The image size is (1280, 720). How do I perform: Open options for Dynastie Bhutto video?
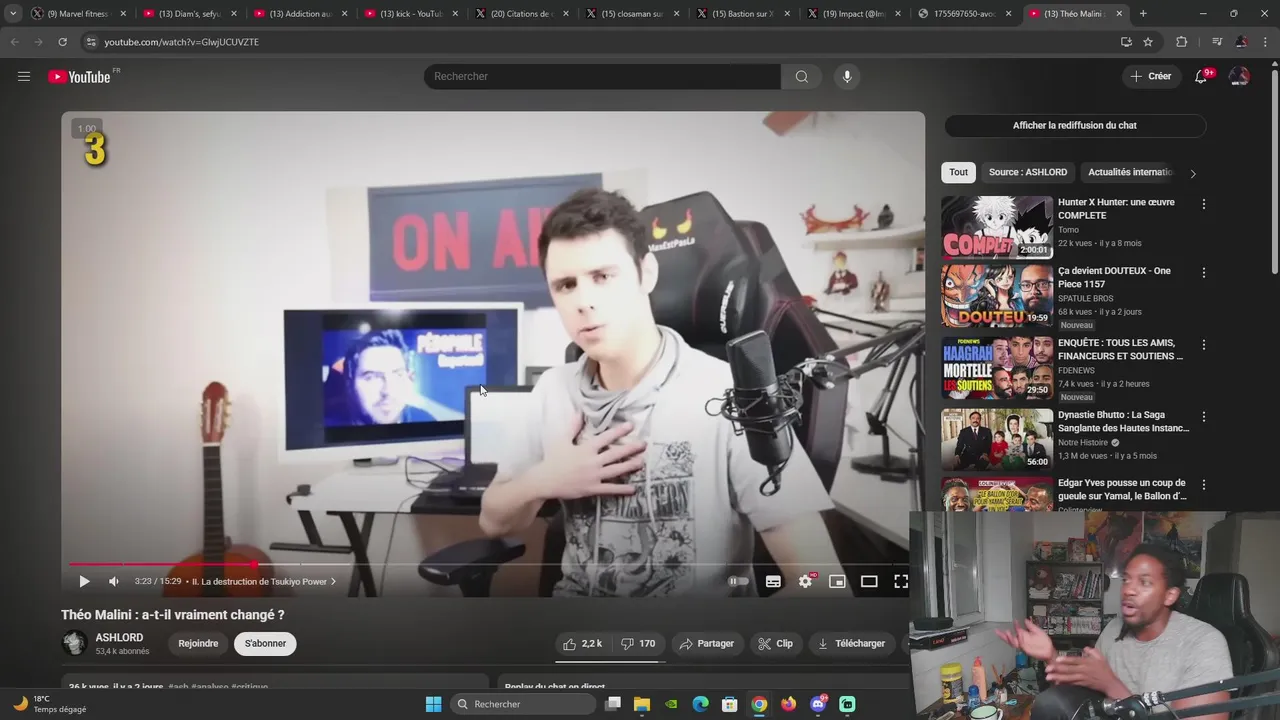tap(1204, 416)
